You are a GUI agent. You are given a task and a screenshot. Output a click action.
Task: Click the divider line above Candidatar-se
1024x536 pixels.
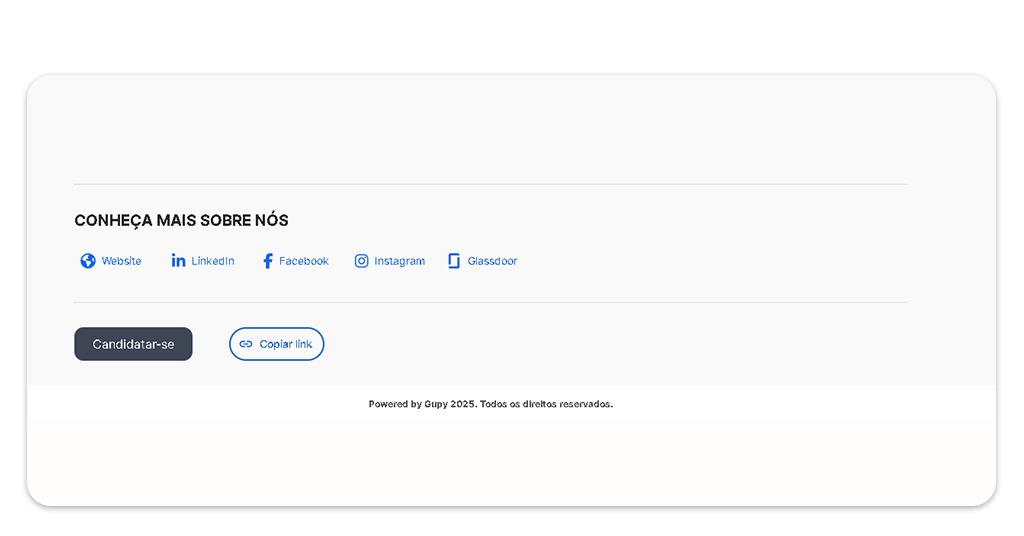pyautogui.click(x=490, y=302)
